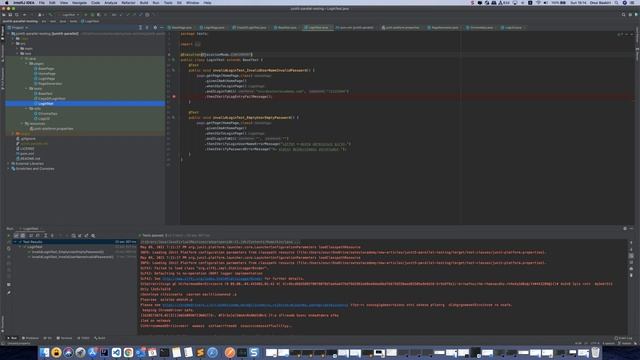Viewport: 640px width, 360px height.
Task: Open Event Log in the status bar
Action: (623, 338)
